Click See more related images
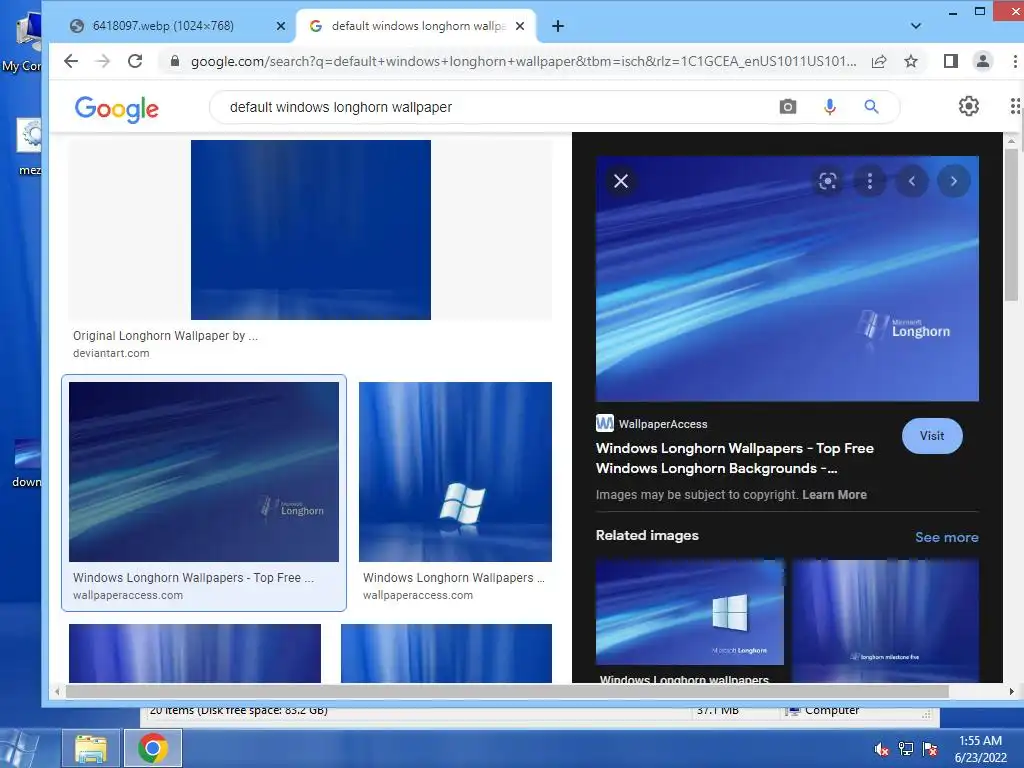Image resolution: width=1024 pixels, height=768 pixels. click(x=946, y=537)
